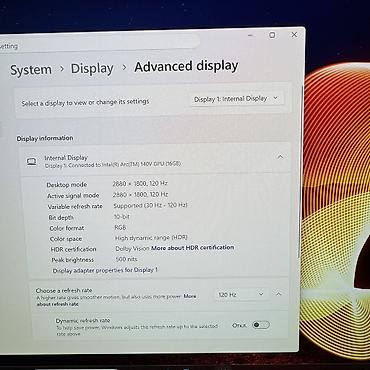This screenshot has height=370, width=370.
Task: Select the Supported (30 Hz - 120 Hz) text
Action: click(150, 205)
